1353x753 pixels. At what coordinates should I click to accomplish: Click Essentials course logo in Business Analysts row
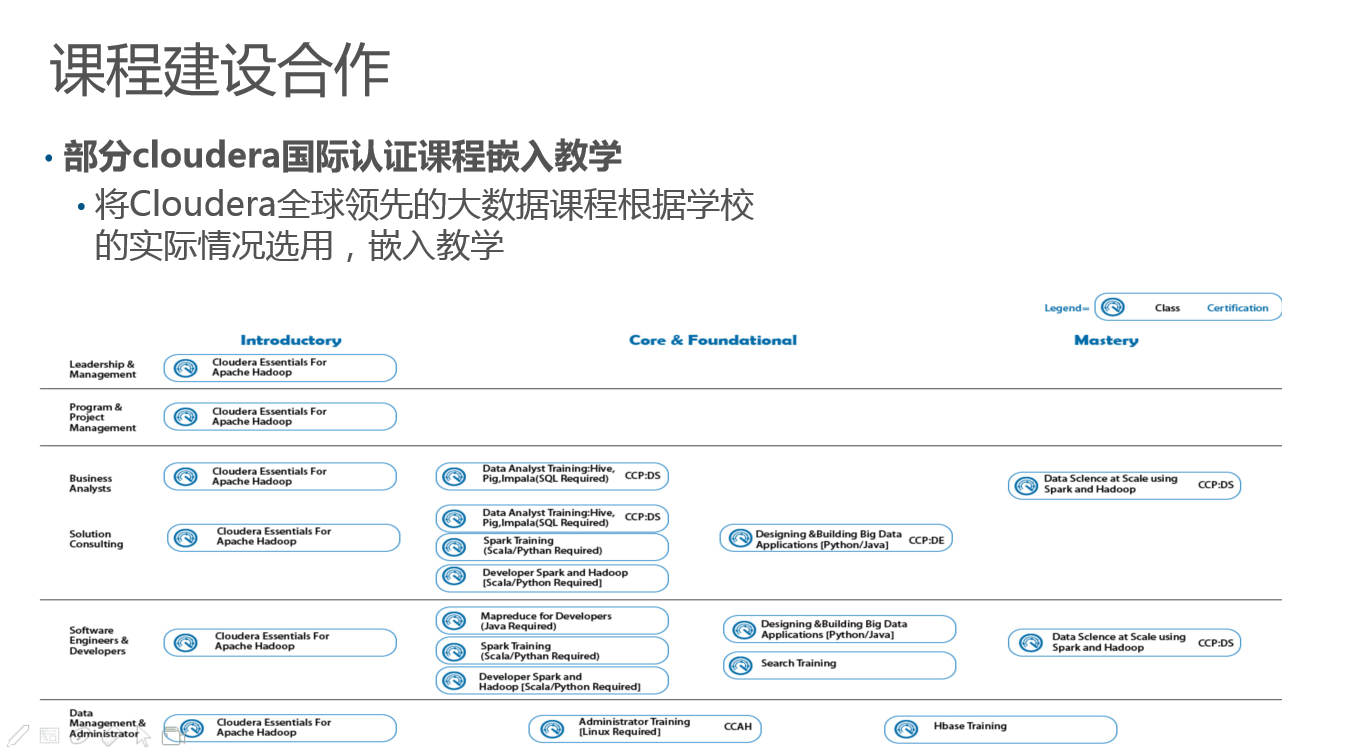pos(185,477)
